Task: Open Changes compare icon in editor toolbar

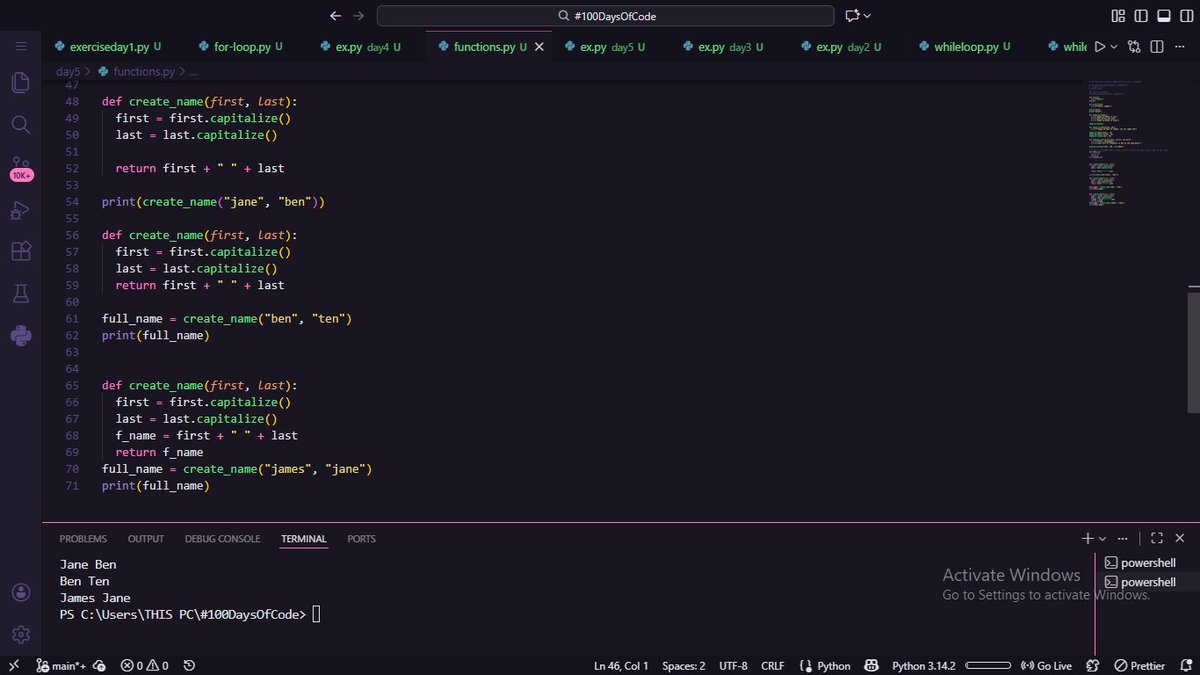Action: point(1134,47)
